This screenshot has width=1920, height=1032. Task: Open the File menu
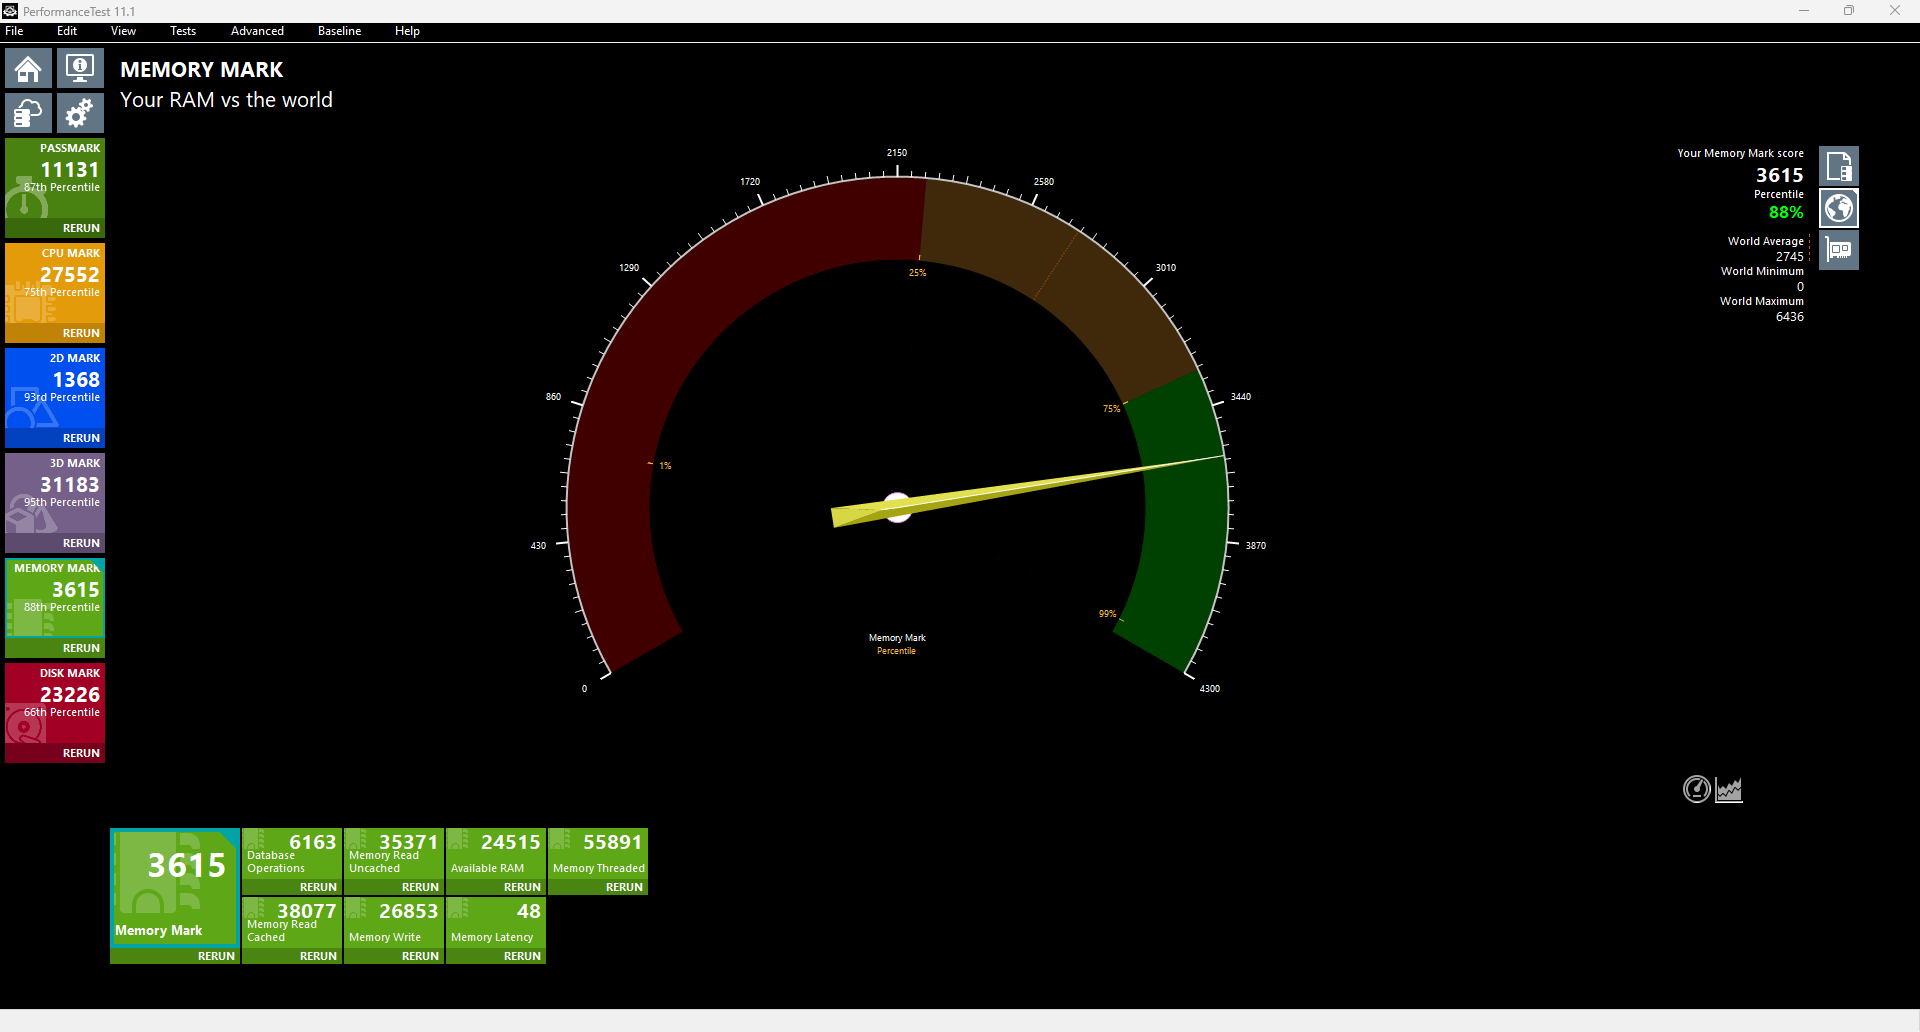14,31
